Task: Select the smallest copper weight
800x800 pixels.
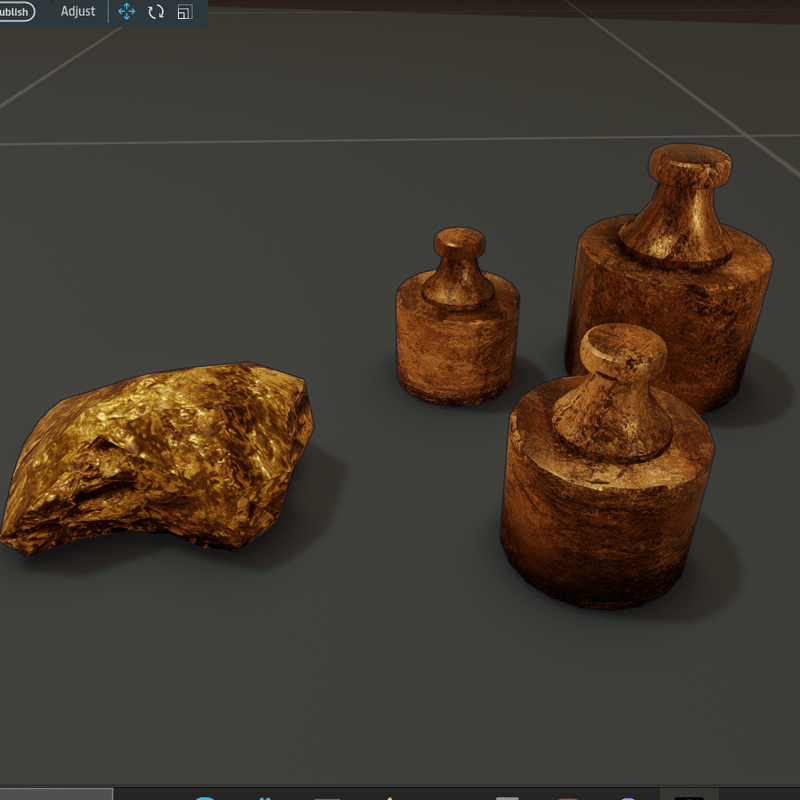Action: click(457, 345)
